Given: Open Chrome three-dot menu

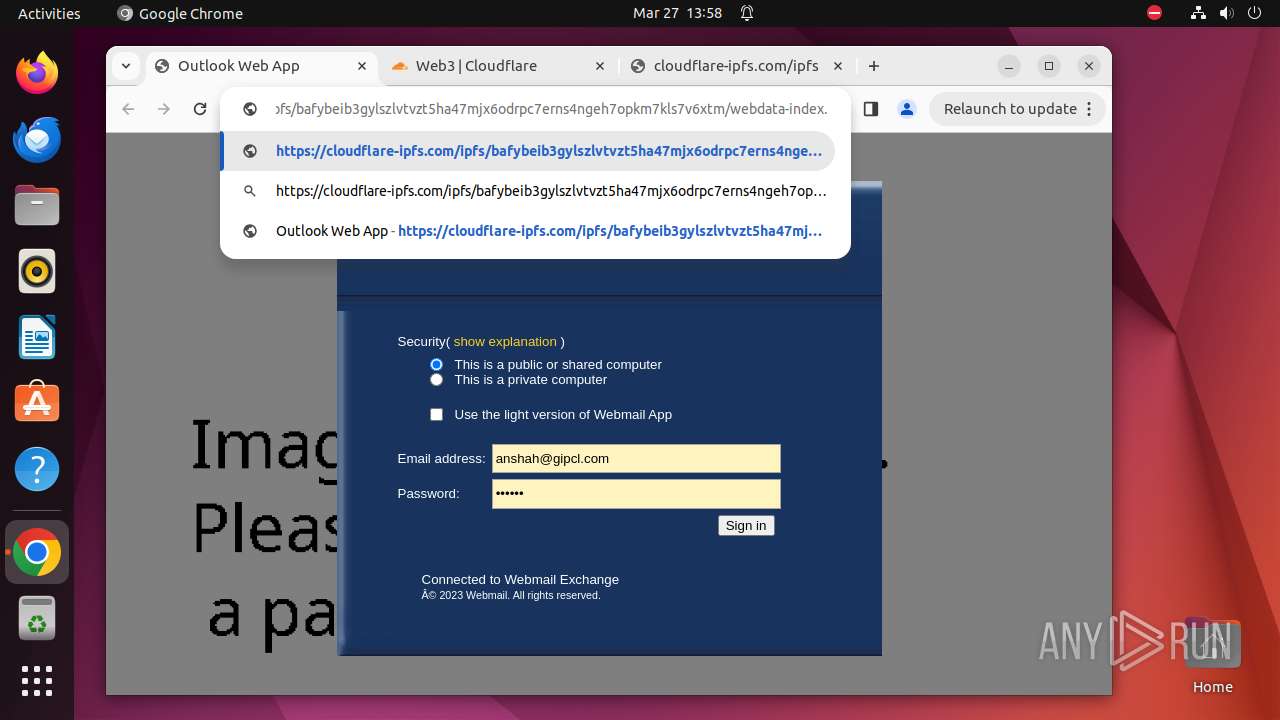Looking at the screenshot, I should pos(1089,109).
